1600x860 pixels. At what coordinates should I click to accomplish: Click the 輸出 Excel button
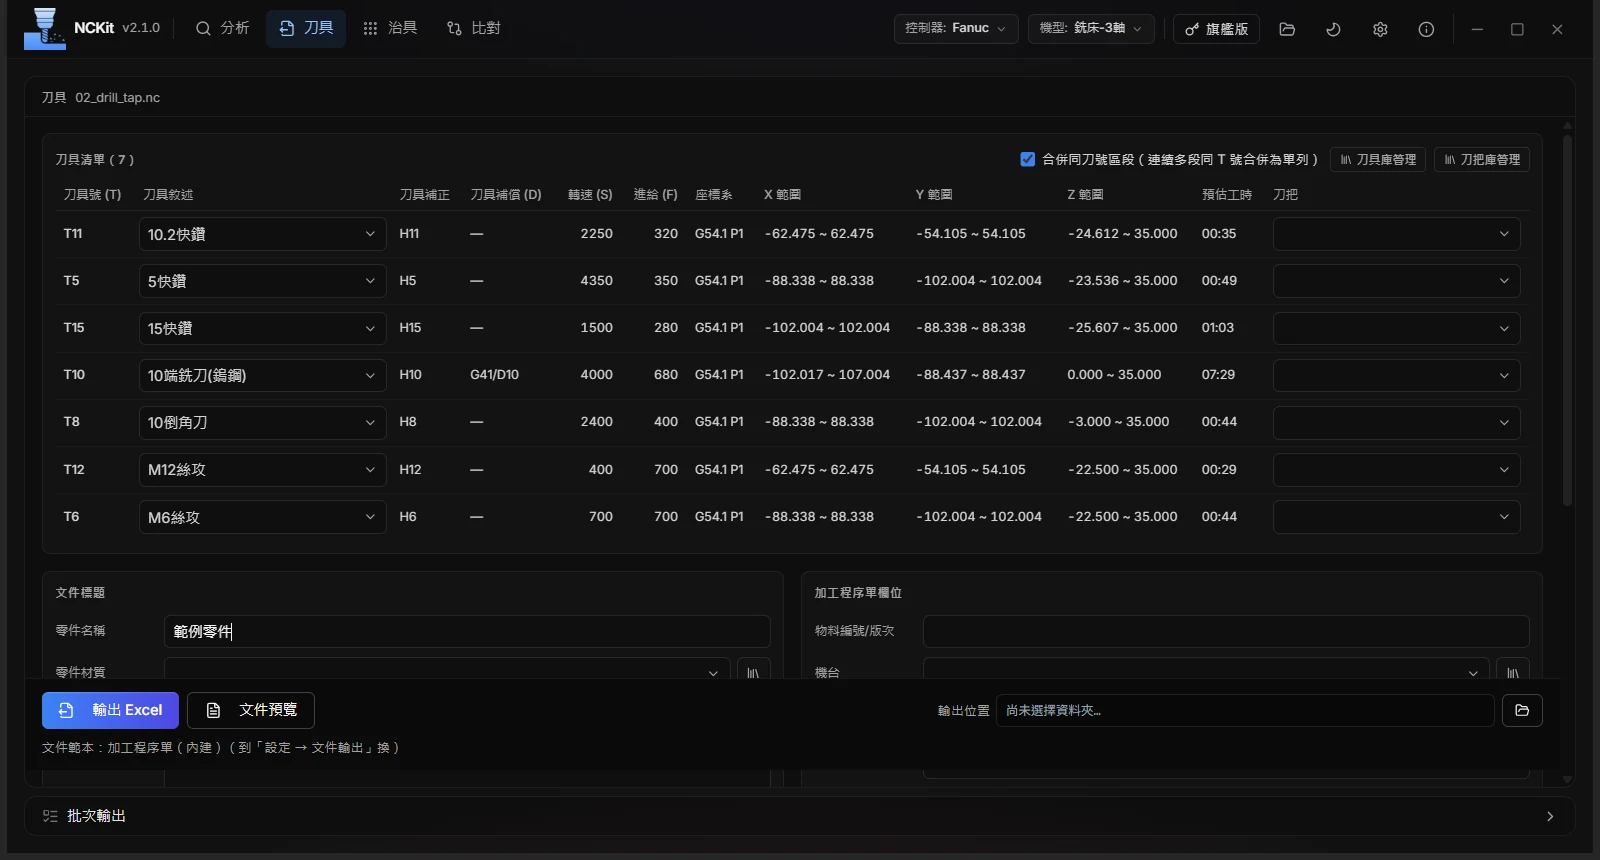click(110, 710)
